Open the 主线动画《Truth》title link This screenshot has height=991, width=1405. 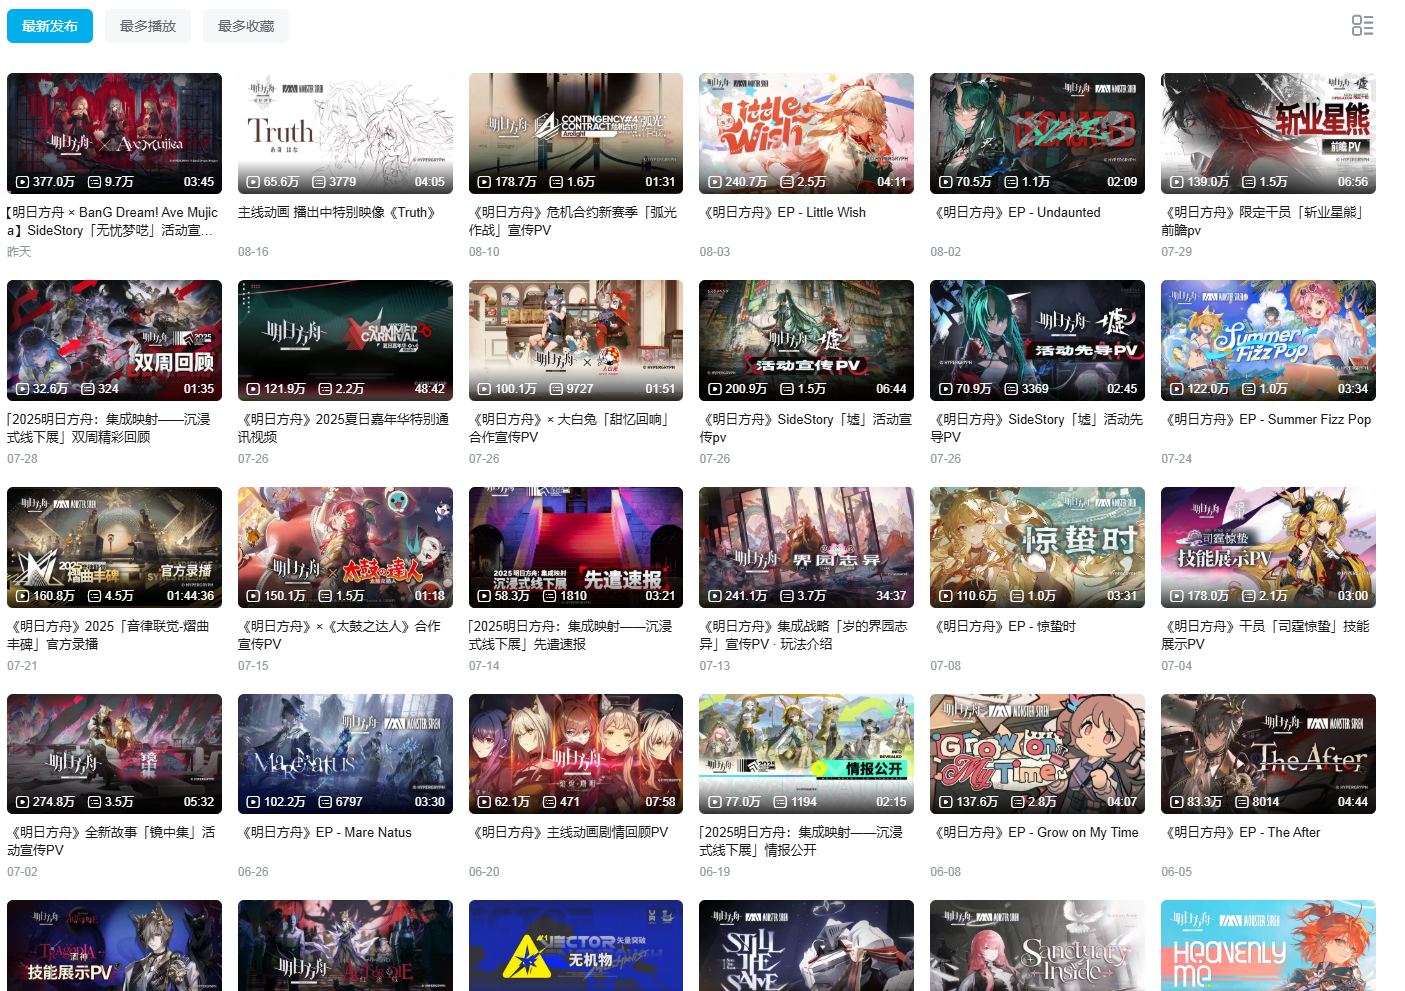click(338, 212)
